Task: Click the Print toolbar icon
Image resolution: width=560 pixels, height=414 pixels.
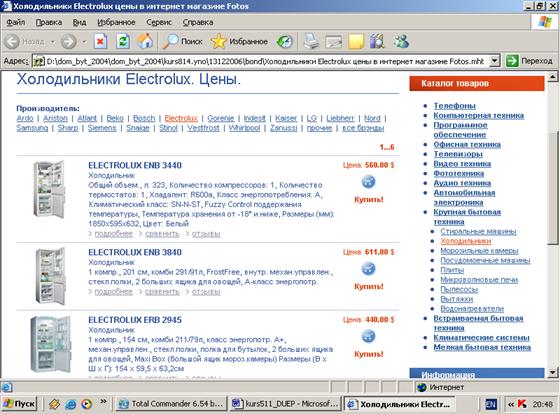Action: 311,41
